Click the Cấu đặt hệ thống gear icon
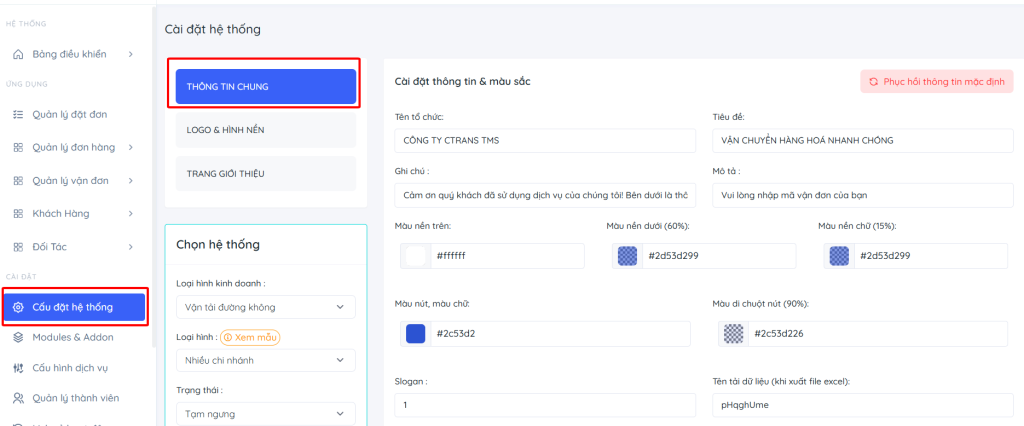The width and height of the screenshot is (1024, 426). (x=18, y=307)
